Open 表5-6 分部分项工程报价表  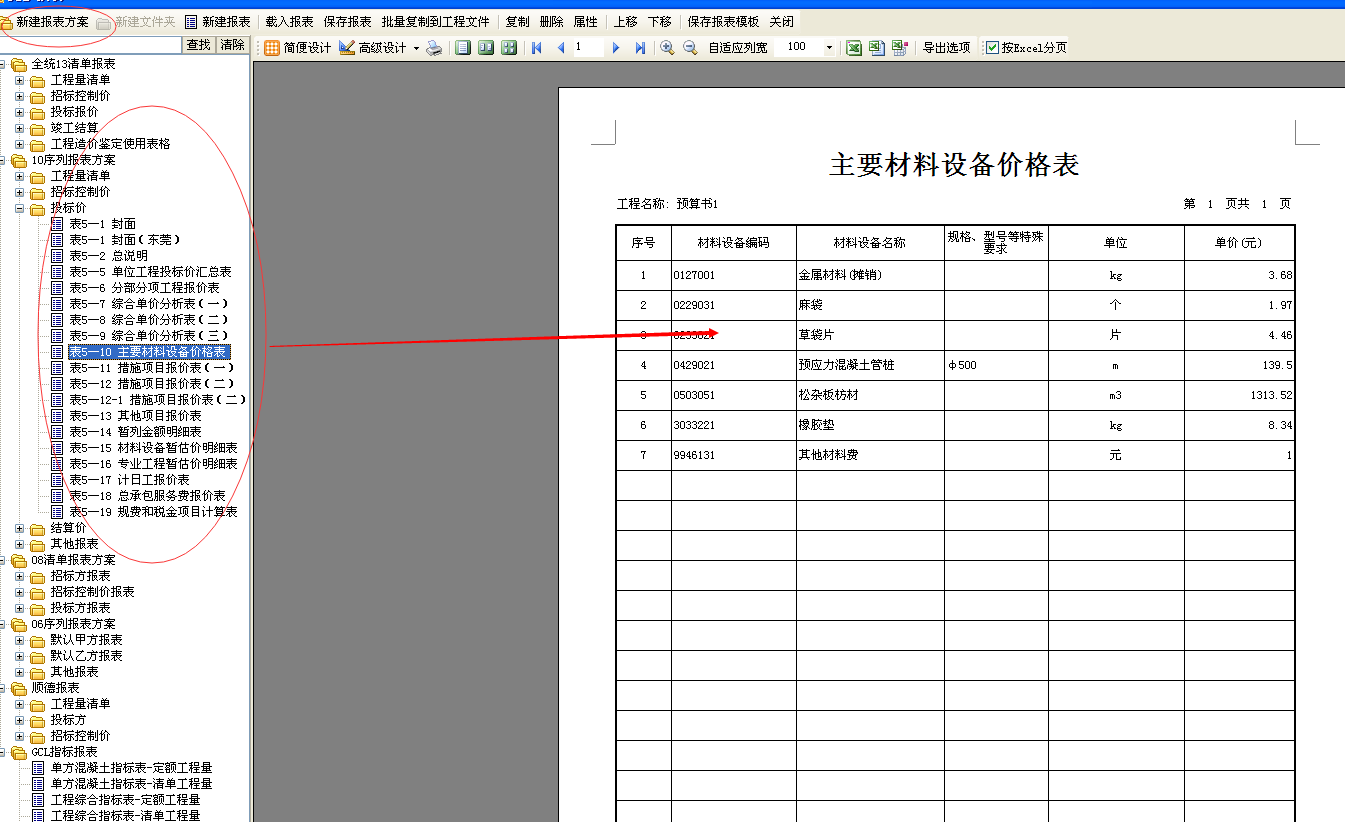pyautogui.click(x=144, y=288)
